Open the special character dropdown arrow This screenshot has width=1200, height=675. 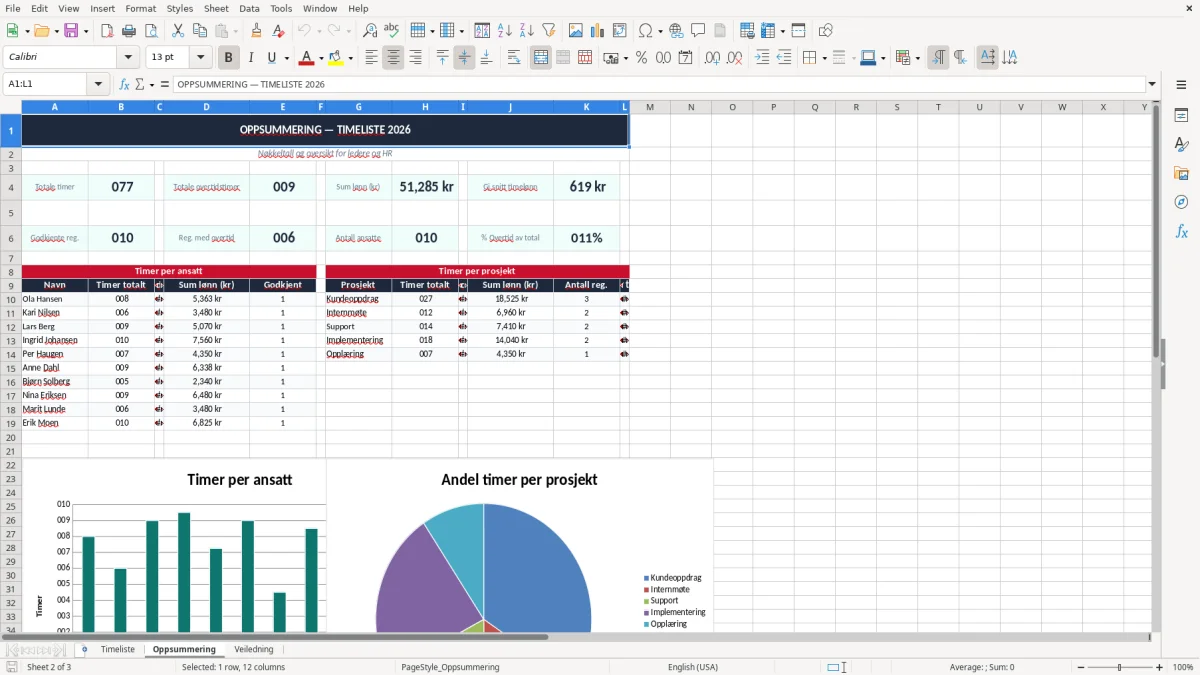pyautogui.click(x=661, y=31)
